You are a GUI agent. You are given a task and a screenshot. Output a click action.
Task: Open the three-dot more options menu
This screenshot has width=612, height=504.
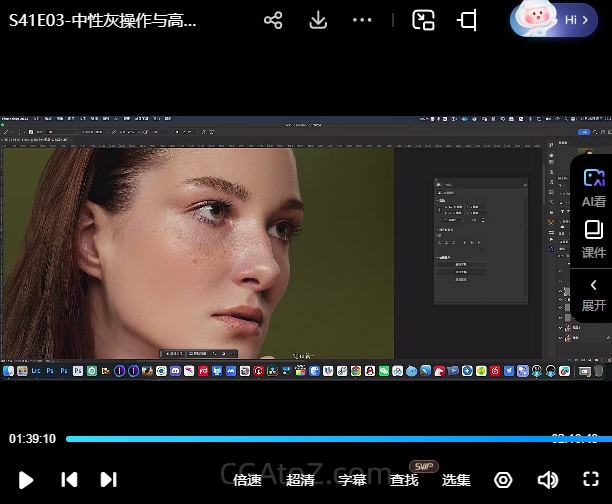363,21
